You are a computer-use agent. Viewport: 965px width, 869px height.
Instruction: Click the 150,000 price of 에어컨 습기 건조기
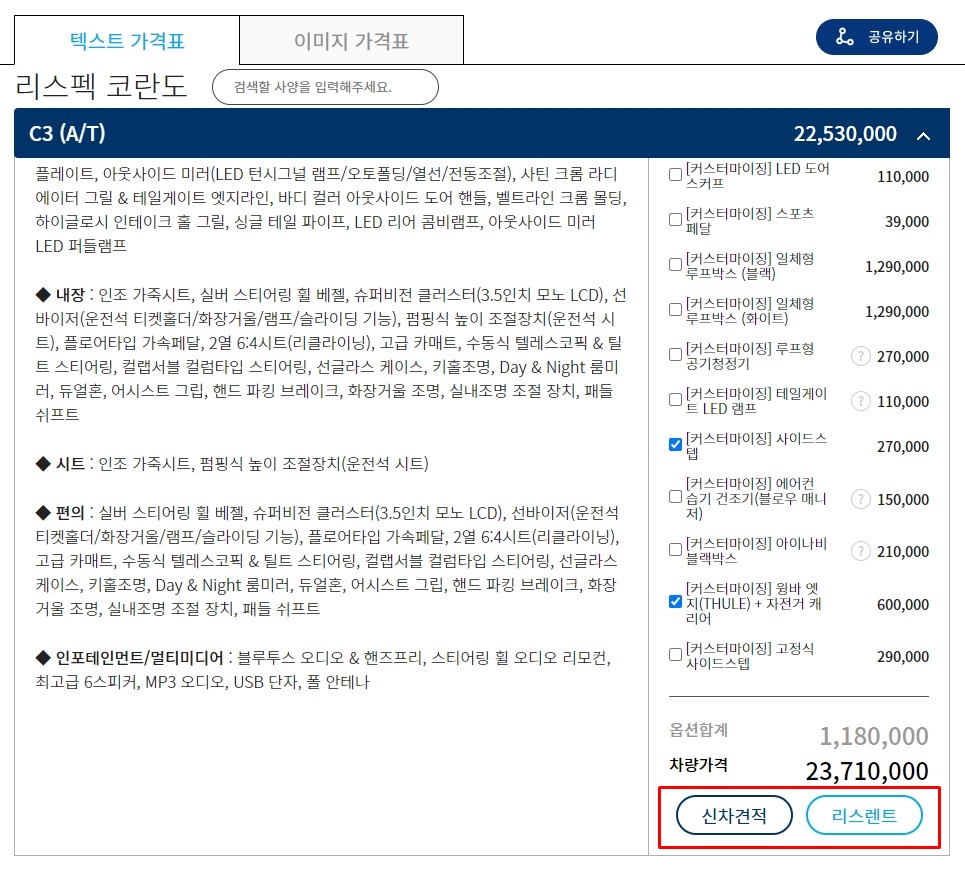click(903, 499)
